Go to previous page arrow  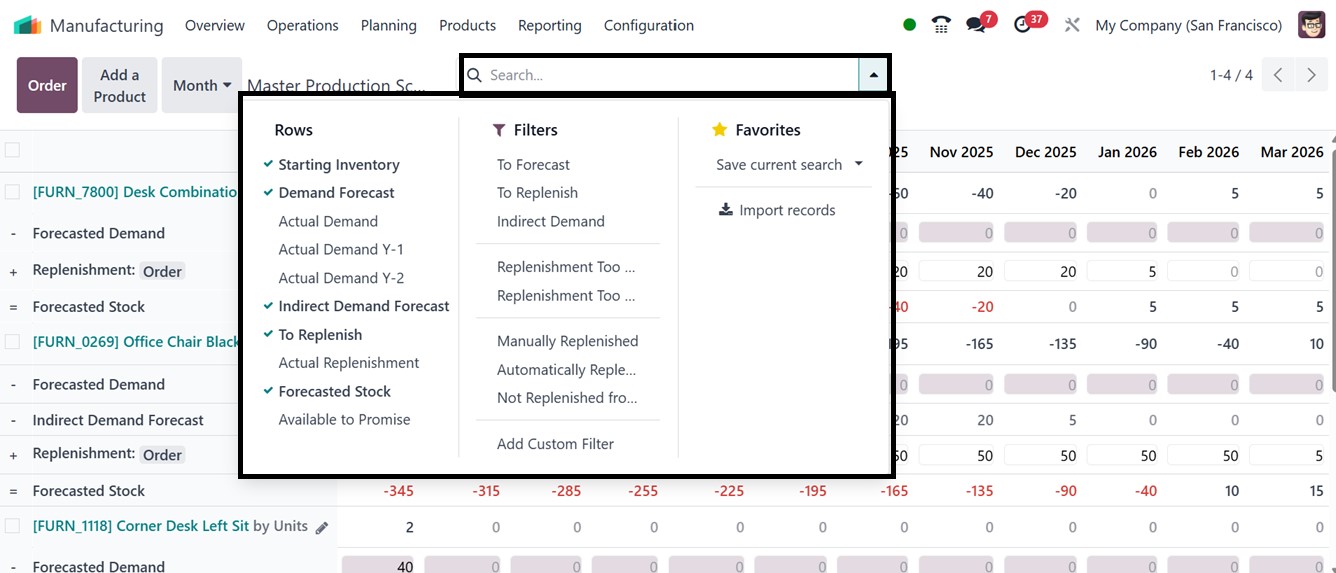click(x=1278, y=75)
